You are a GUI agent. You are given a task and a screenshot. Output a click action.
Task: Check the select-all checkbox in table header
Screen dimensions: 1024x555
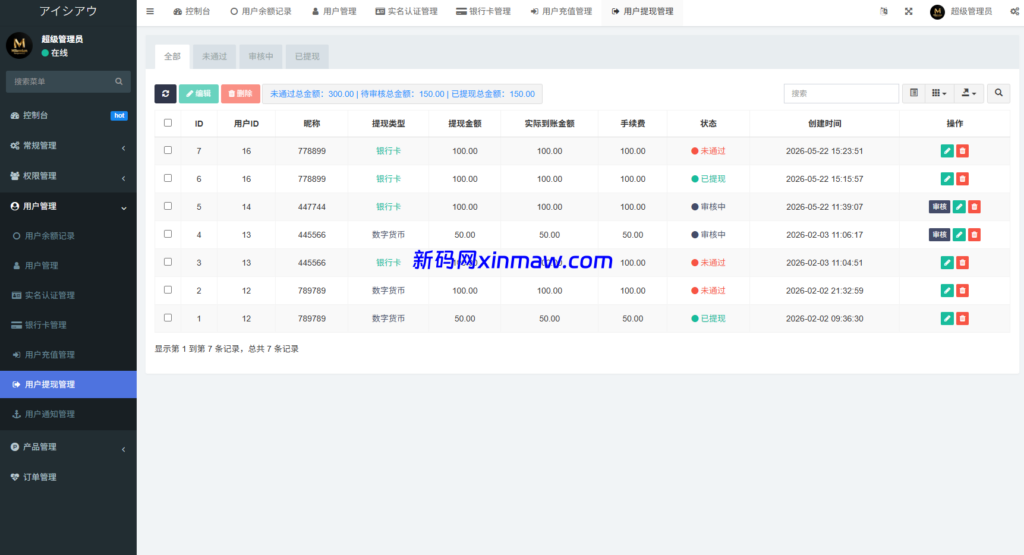coord(168,123)
